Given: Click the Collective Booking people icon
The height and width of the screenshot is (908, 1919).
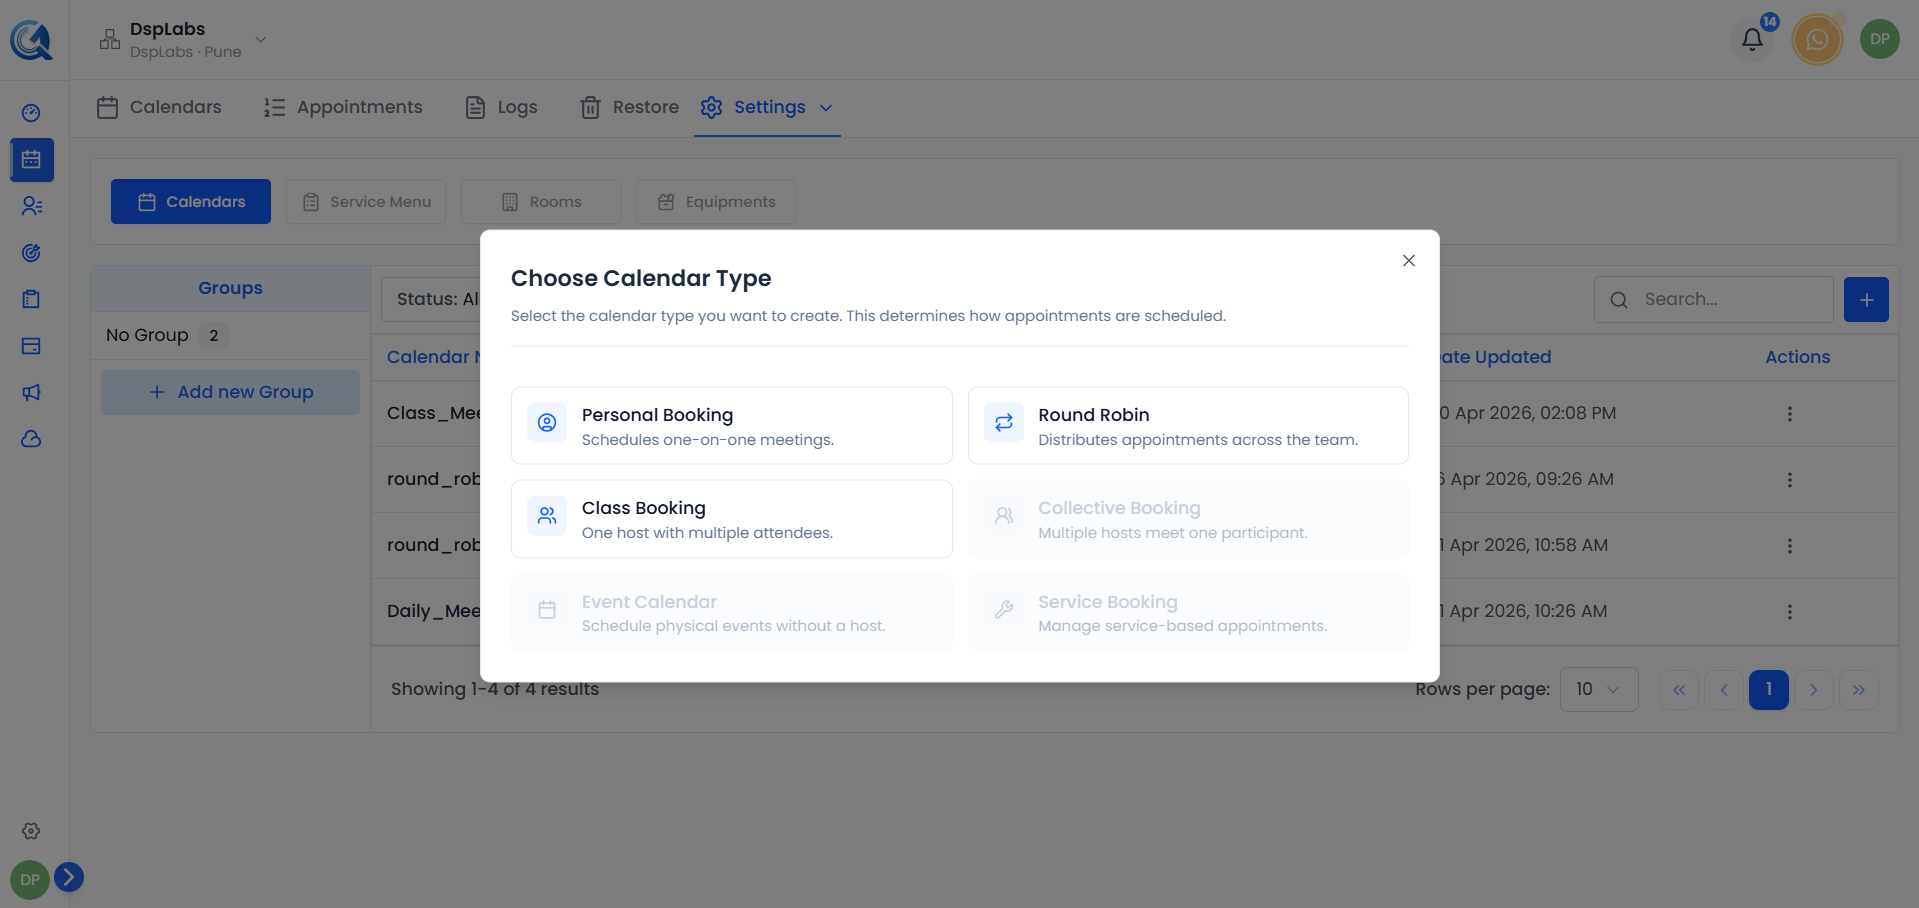Looking at the screenshot, I should 1004,516.
